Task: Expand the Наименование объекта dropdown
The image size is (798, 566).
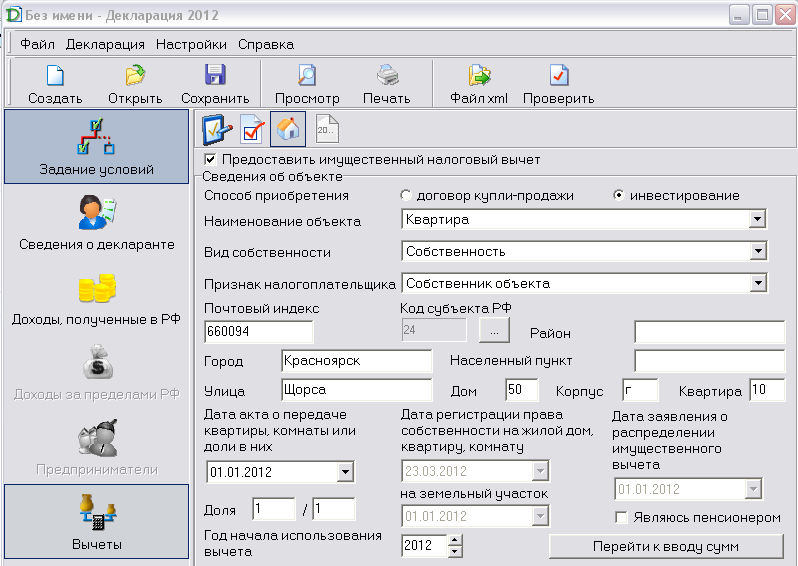Action: click(x=757, y=220)
